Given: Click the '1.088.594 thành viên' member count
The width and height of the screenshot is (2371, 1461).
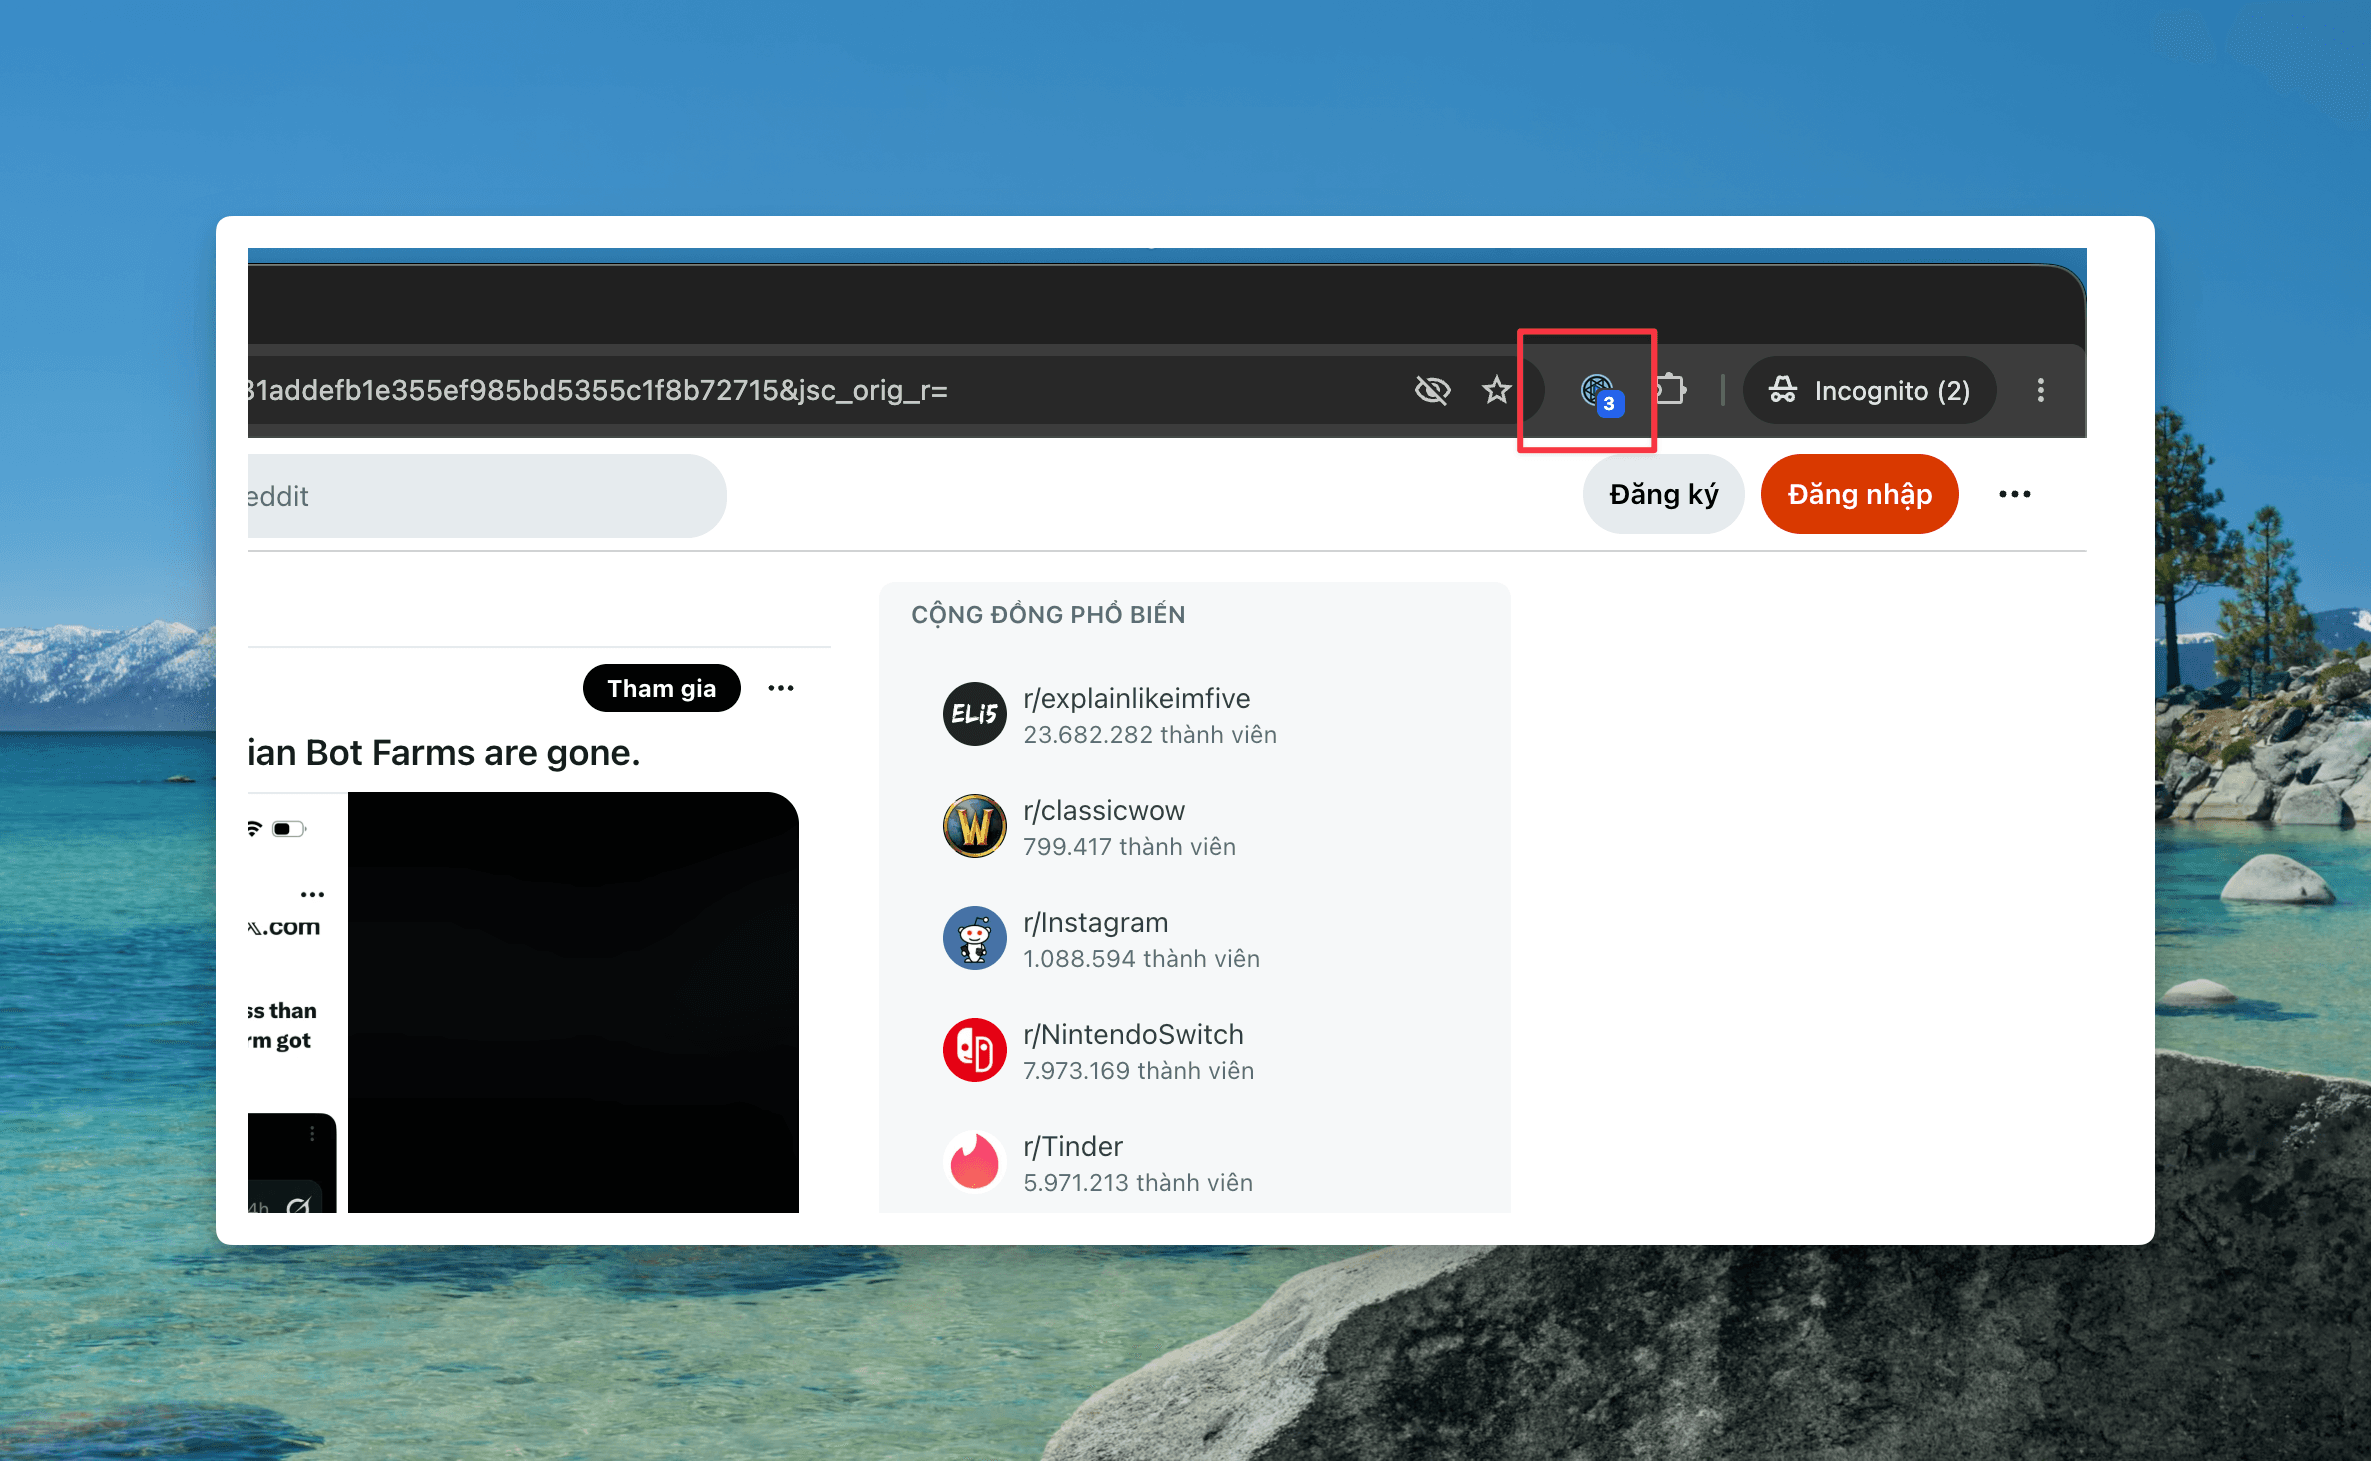Looking at the screenshot, I should click(1141, 959).
